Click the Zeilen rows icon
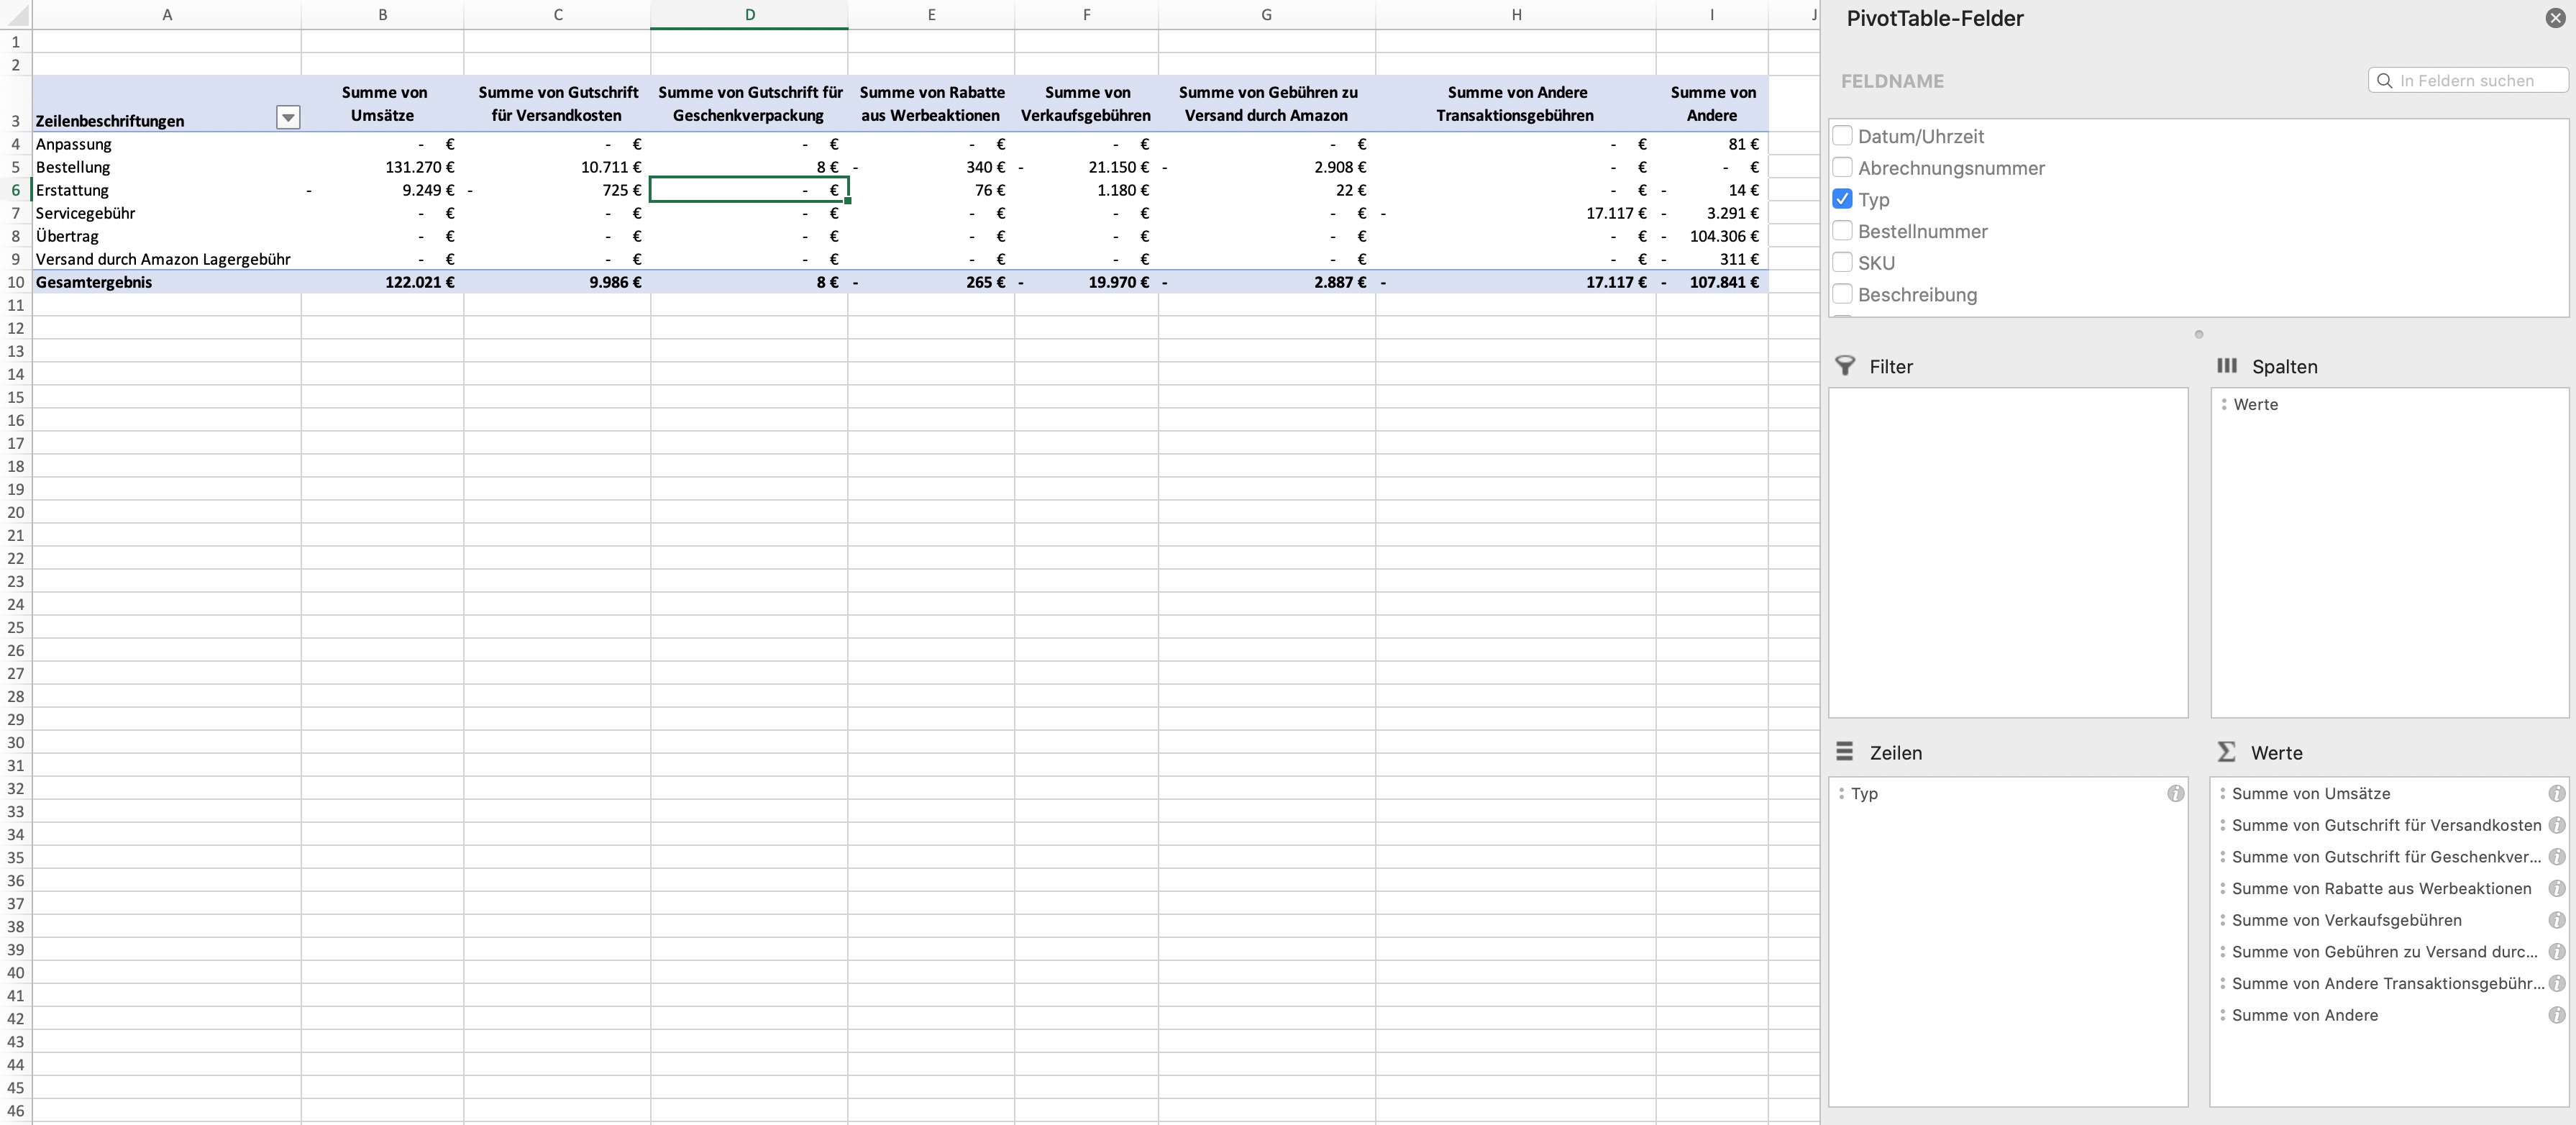The height and width of the screenshot is (1125, 2576). (1845, 752)
